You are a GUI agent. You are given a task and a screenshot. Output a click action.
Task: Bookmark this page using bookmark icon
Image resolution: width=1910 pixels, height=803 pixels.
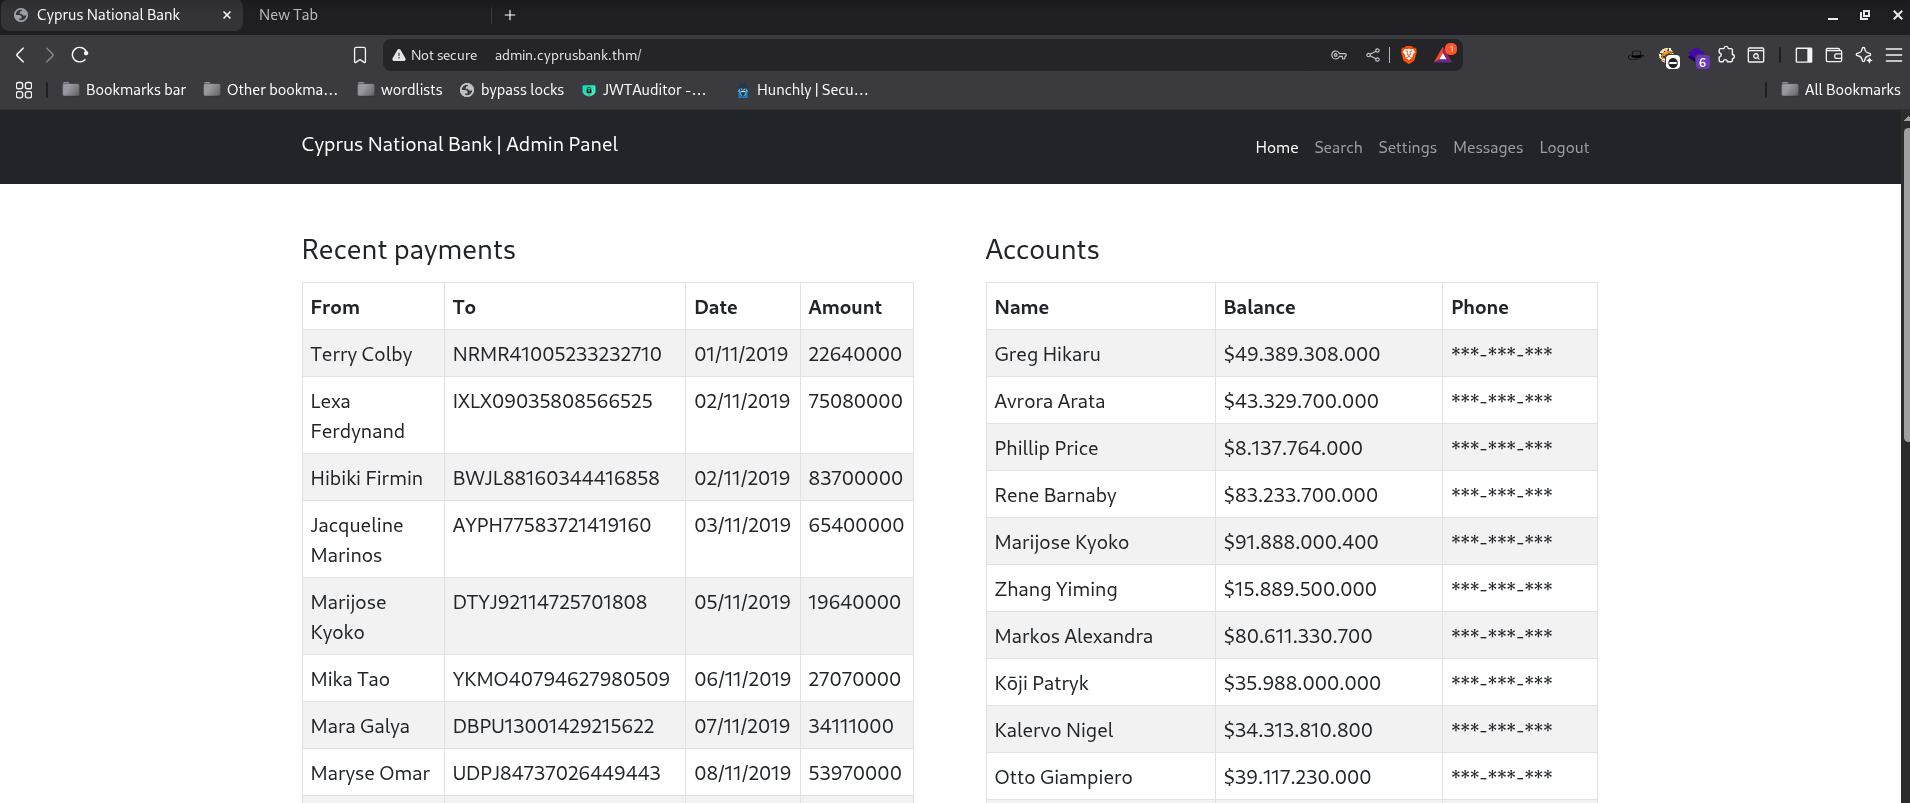click(360, 55)
